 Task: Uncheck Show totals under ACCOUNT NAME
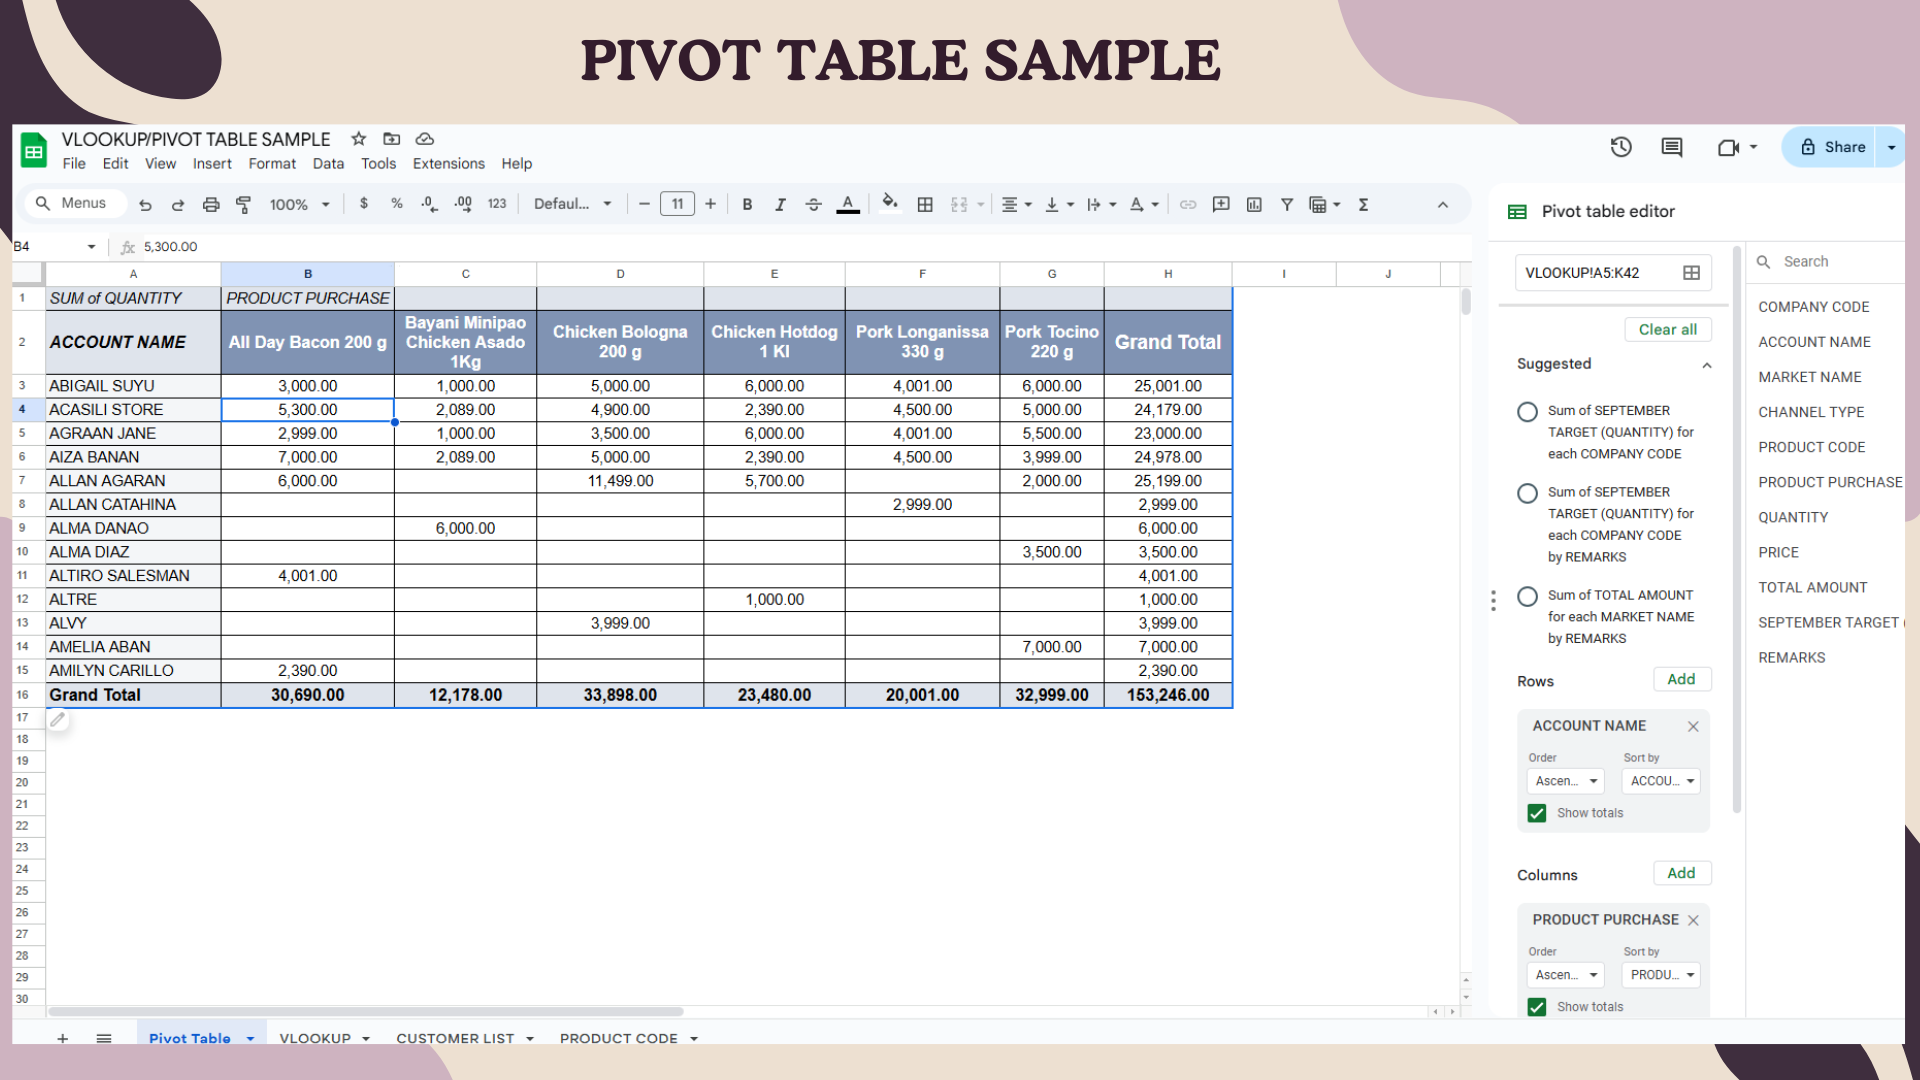(x=1537, y=813)
